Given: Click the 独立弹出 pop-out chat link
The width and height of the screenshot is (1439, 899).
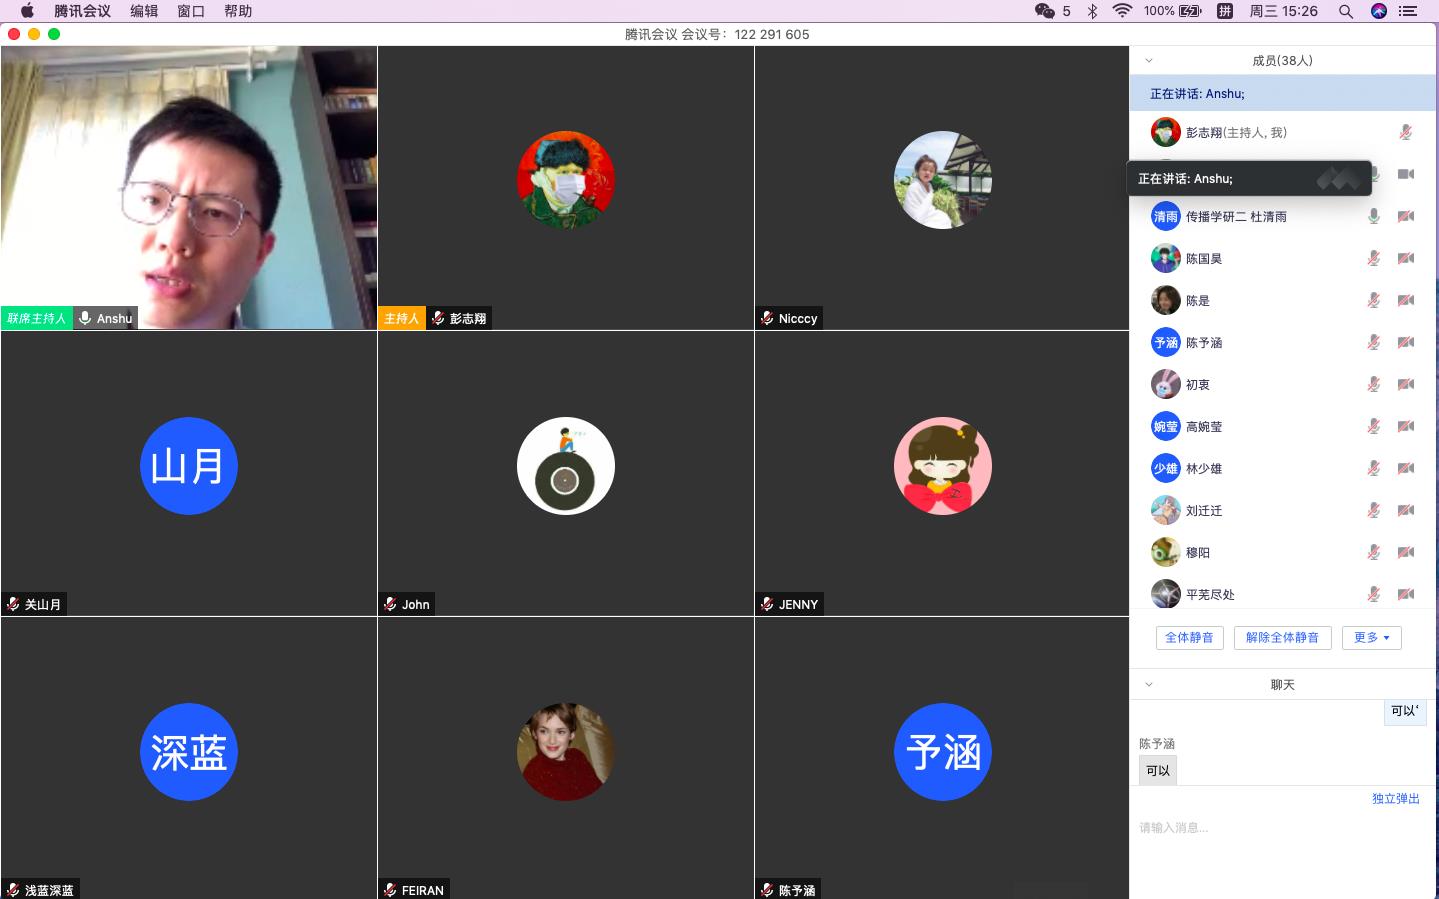Looking at the screenshot, I should 1395,798.
